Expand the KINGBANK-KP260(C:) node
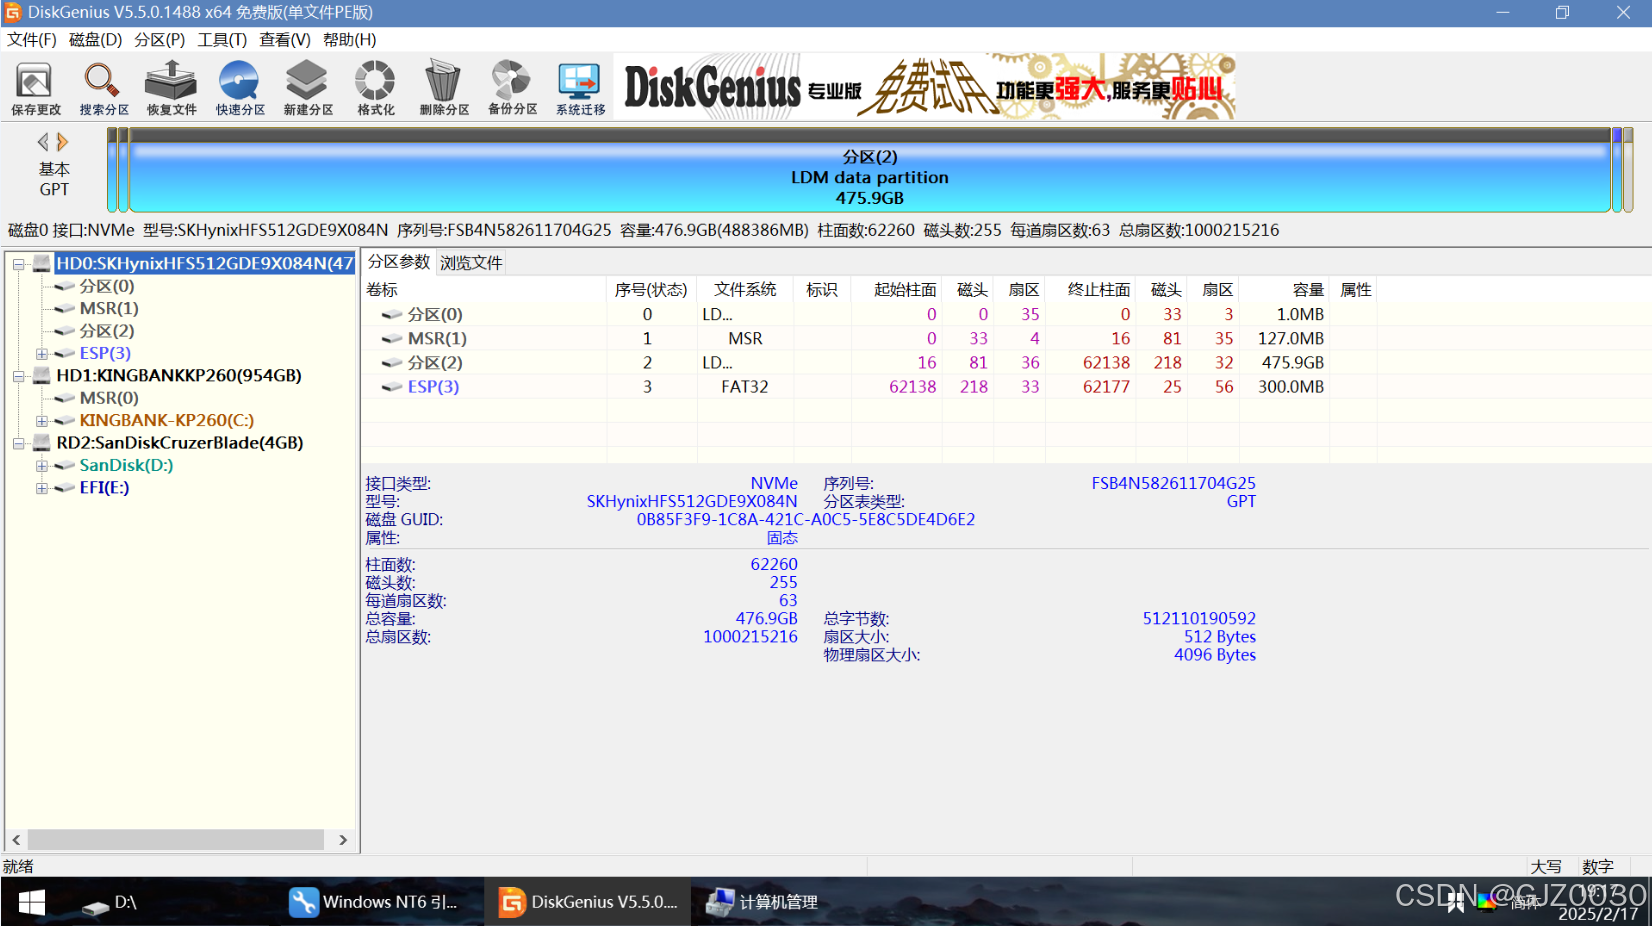The height and width of the screenshot is (926, 1652). pos(42,421)
